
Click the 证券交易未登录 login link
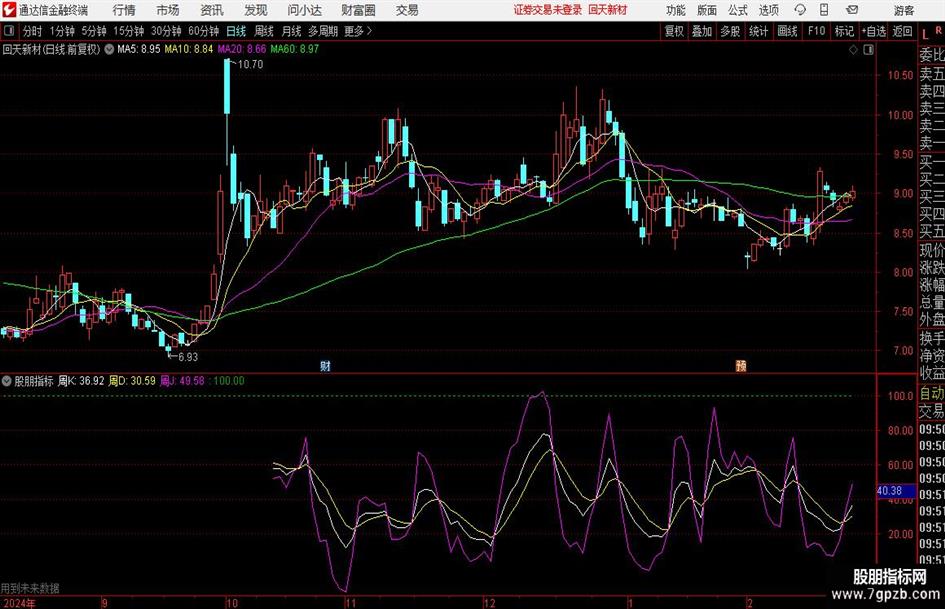(548, 10)
